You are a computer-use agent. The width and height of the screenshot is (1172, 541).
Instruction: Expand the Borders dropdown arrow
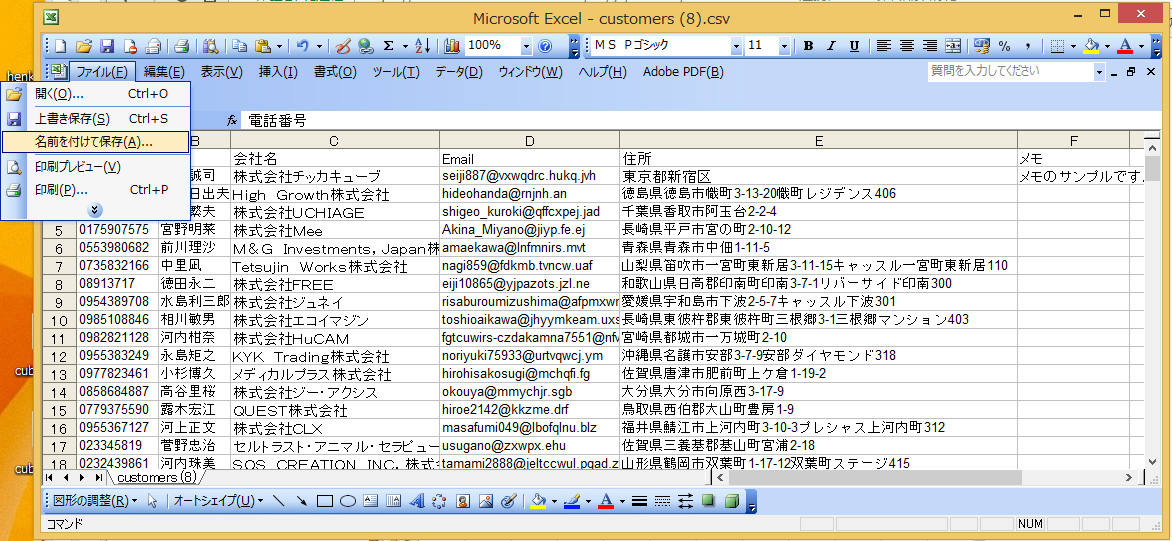click(x=1073, y=46)
